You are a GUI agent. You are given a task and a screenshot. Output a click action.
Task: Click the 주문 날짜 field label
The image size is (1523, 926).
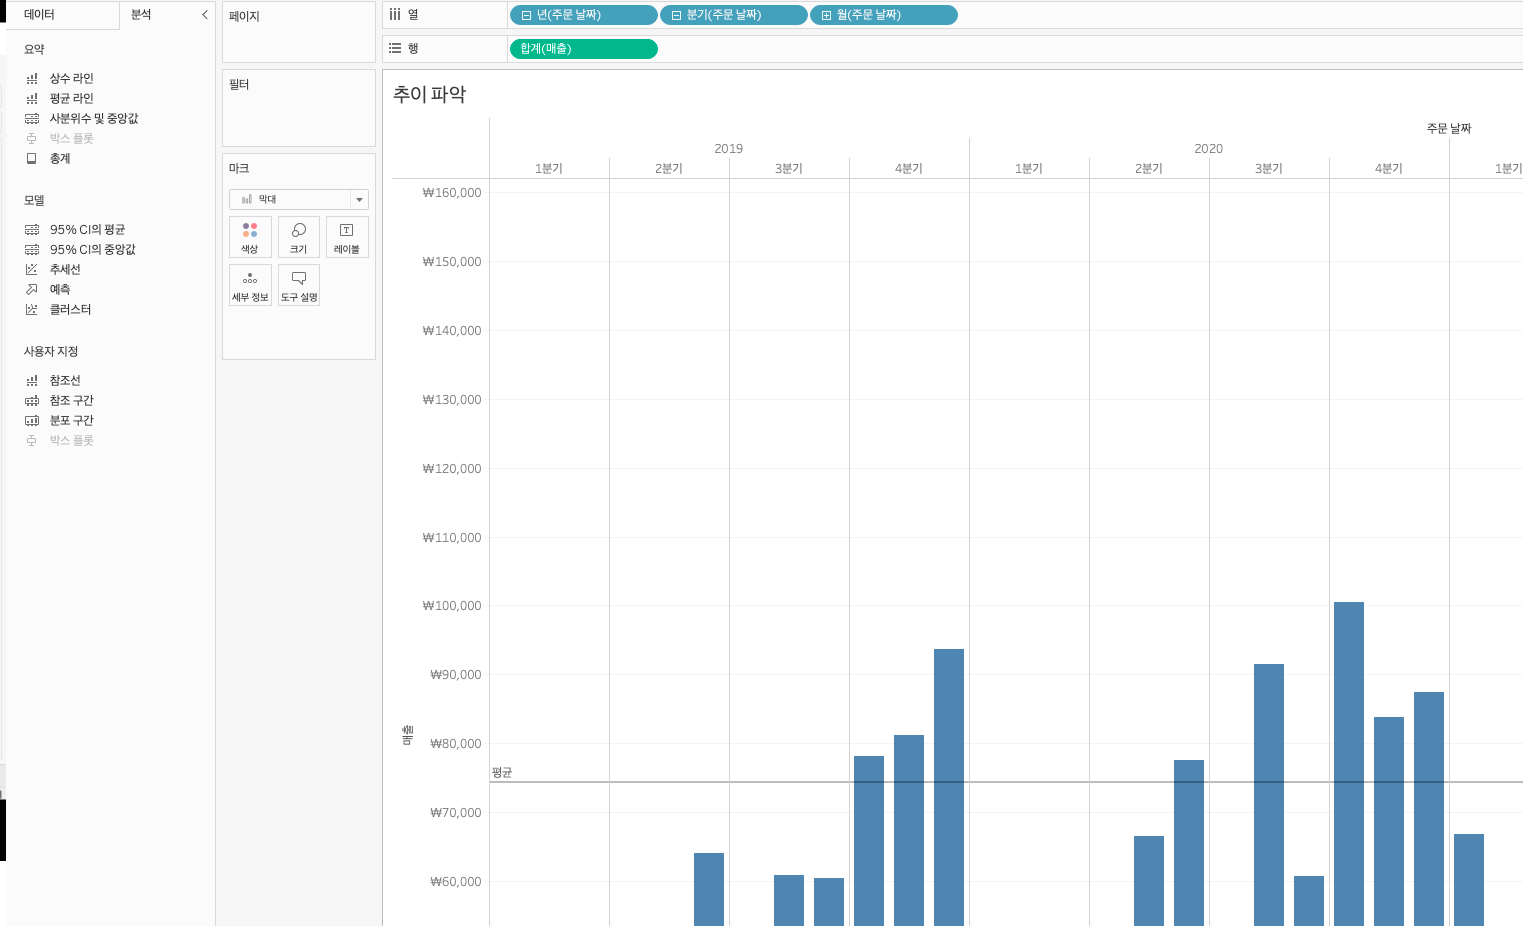[1449, 128]
